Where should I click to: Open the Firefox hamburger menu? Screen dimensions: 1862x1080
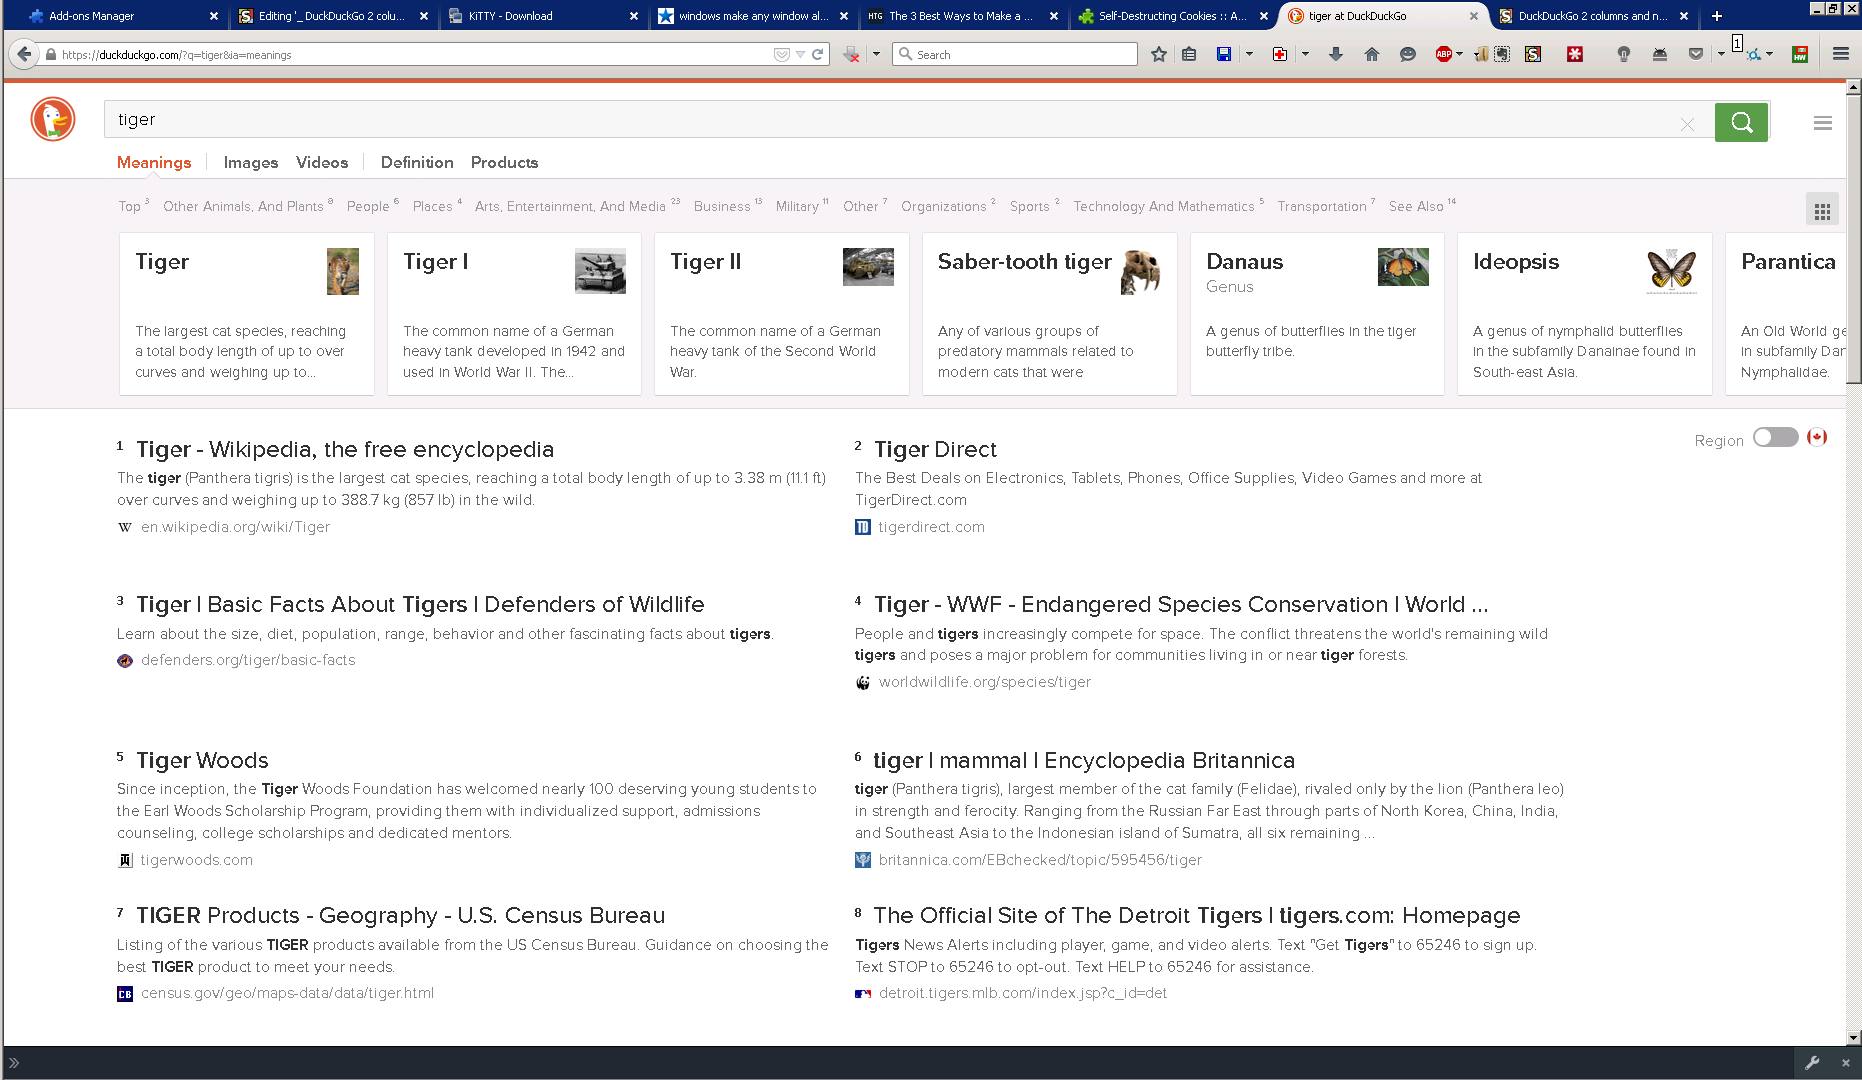coord(1840,54)
